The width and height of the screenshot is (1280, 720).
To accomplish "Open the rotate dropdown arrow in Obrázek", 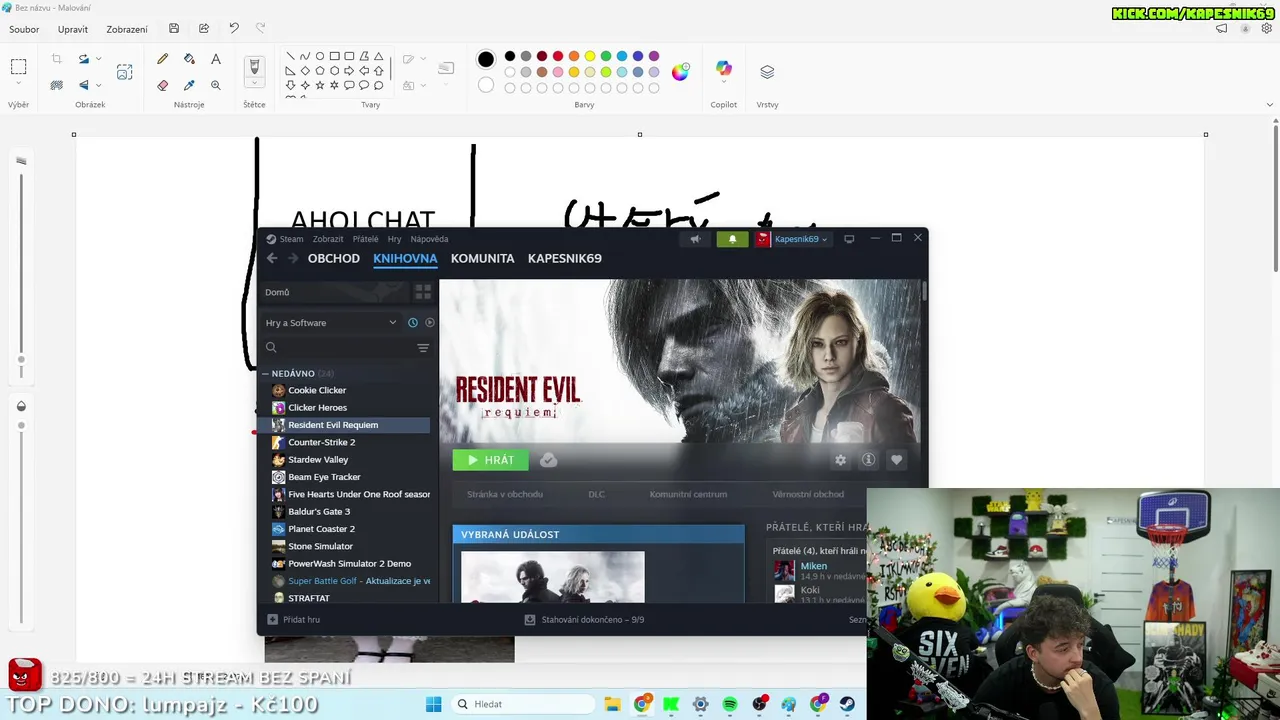I will [x=98, y=59].
